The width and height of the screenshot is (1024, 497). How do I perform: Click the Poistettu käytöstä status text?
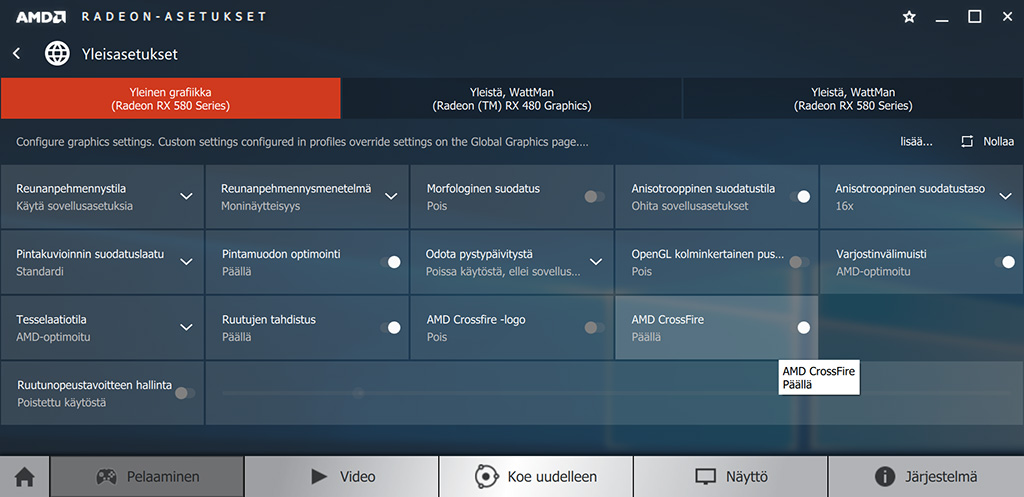(61, 403)
